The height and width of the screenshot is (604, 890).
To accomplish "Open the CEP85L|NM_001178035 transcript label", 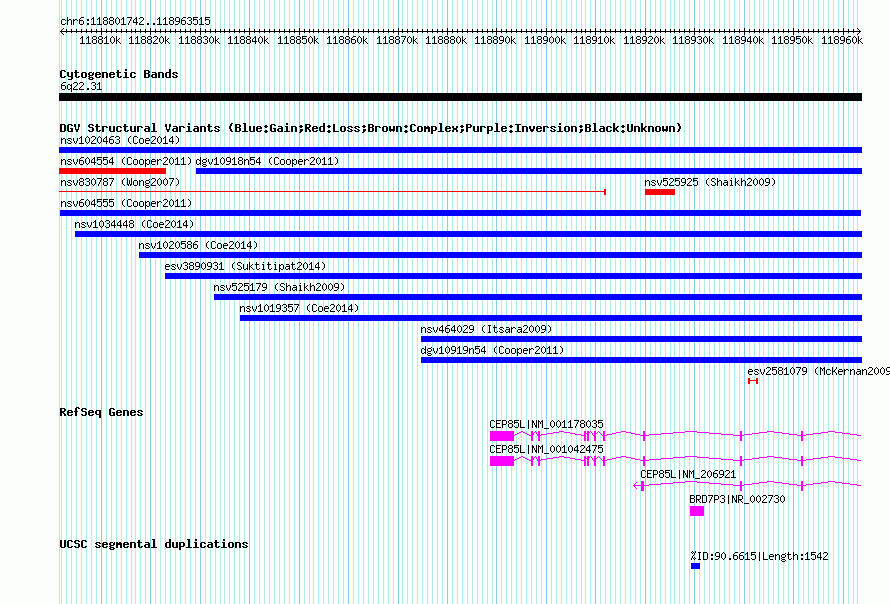I will (x=547, y=424).
